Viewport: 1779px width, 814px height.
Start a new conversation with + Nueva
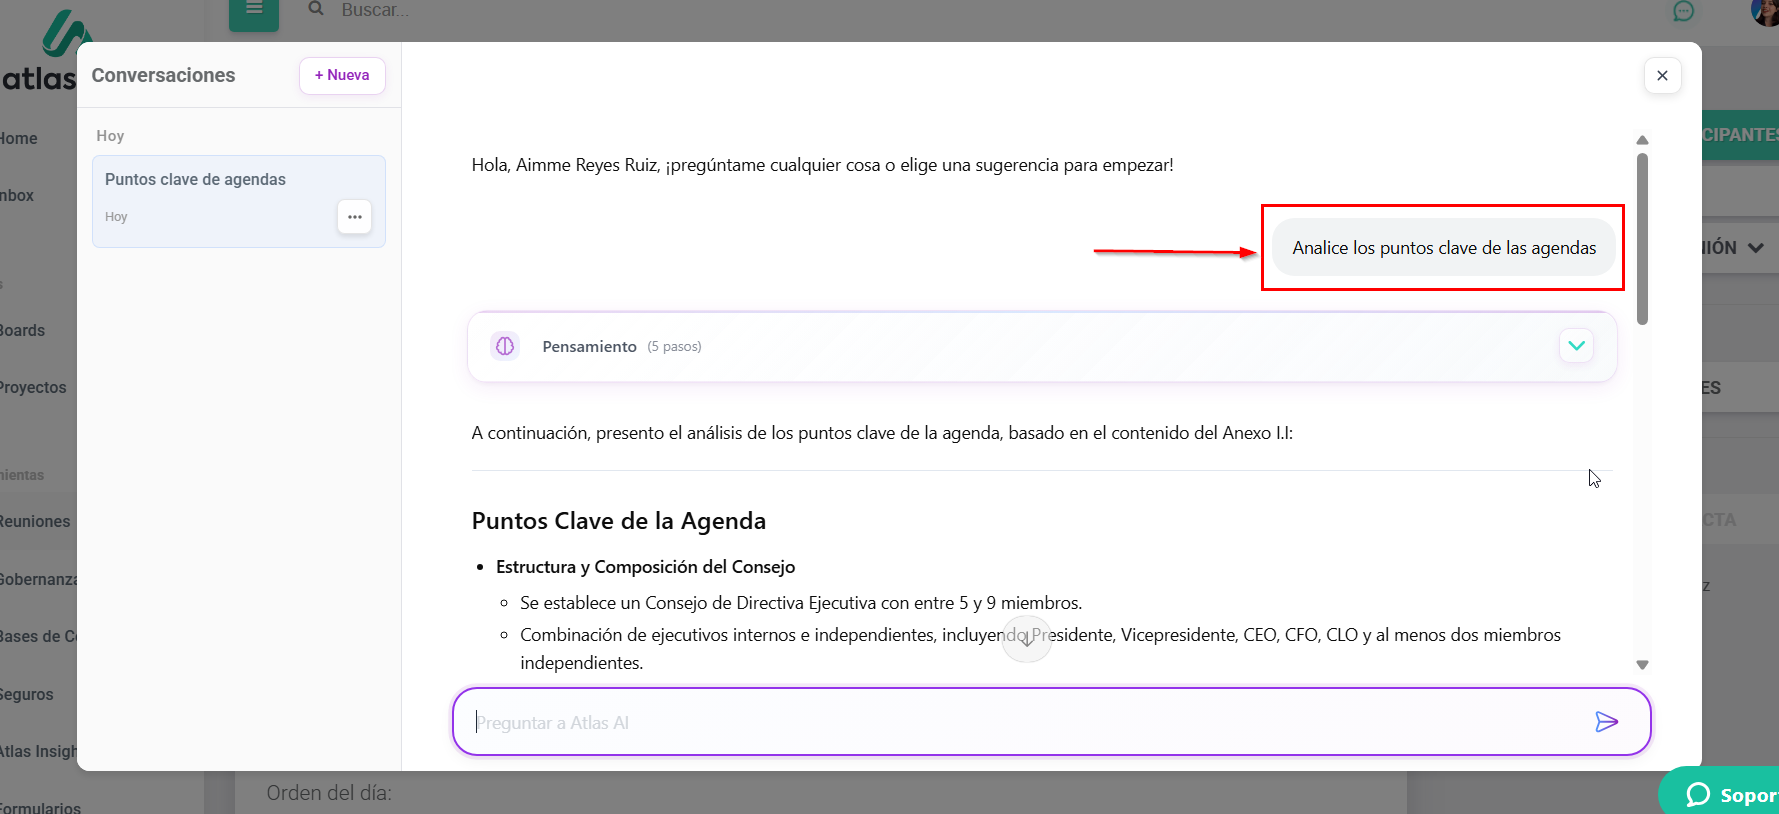[342, 76]
